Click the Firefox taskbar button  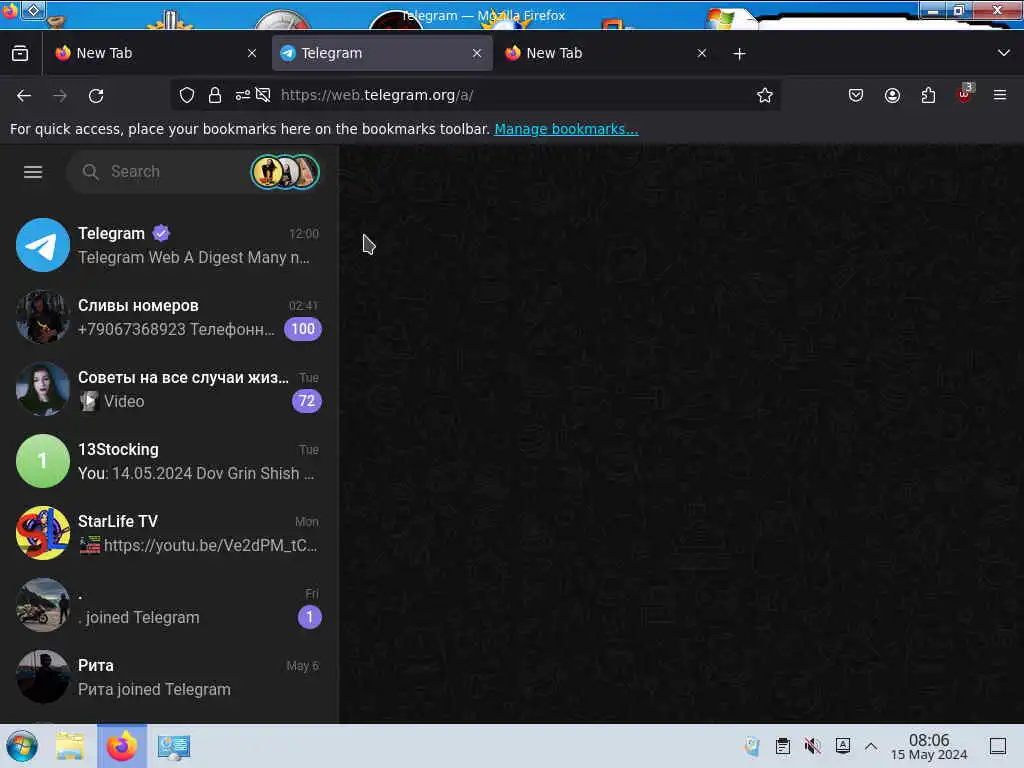click(122, 746)
